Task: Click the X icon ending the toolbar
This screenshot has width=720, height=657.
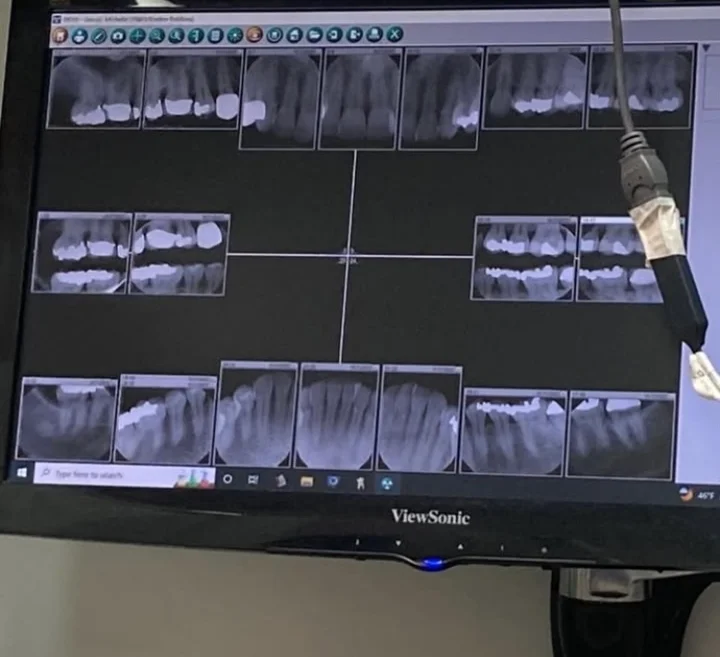Action: point(395,35)
